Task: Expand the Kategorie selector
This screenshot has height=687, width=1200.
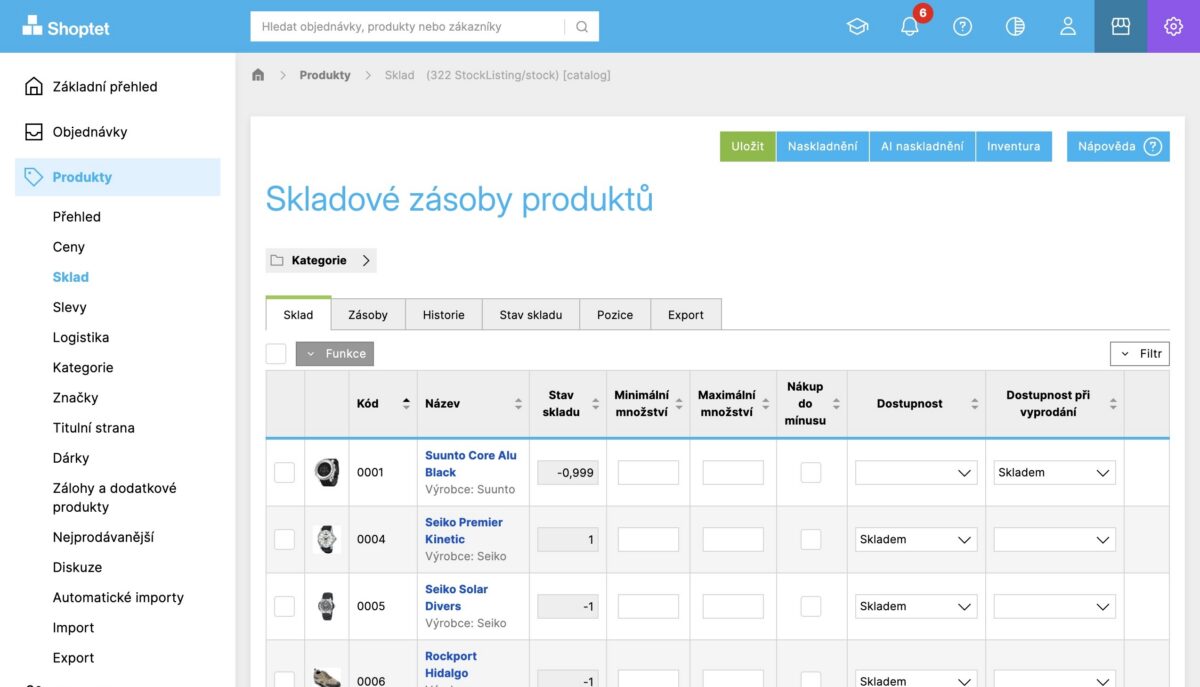Action: 321,260
